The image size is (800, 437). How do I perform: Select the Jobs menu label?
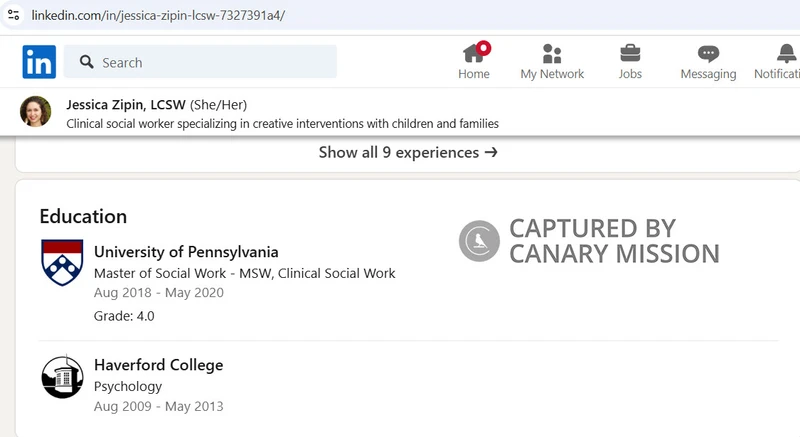tap(630, 74)
